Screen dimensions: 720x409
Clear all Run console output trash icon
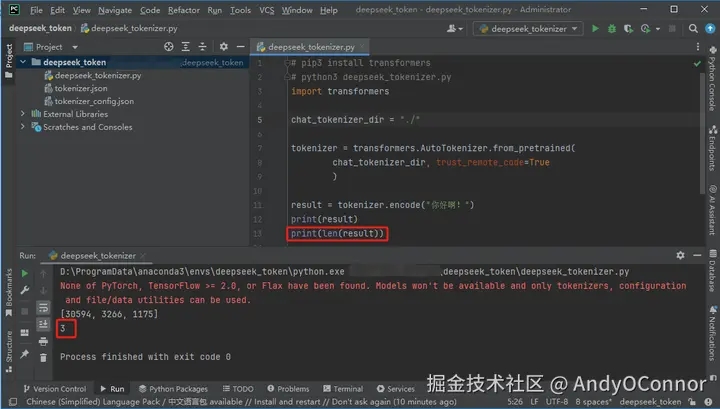pyautogui.click(x=43, y=358)
